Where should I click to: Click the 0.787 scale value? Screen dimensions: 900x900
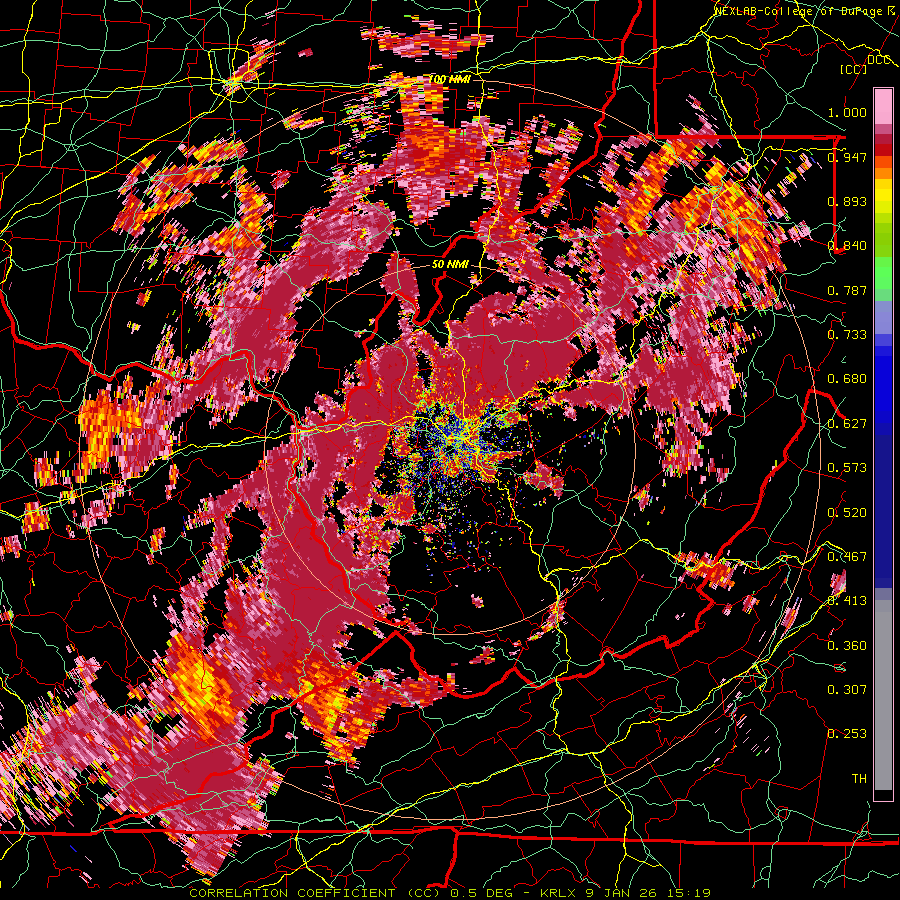pyautogui.click(x=847, y=290)
